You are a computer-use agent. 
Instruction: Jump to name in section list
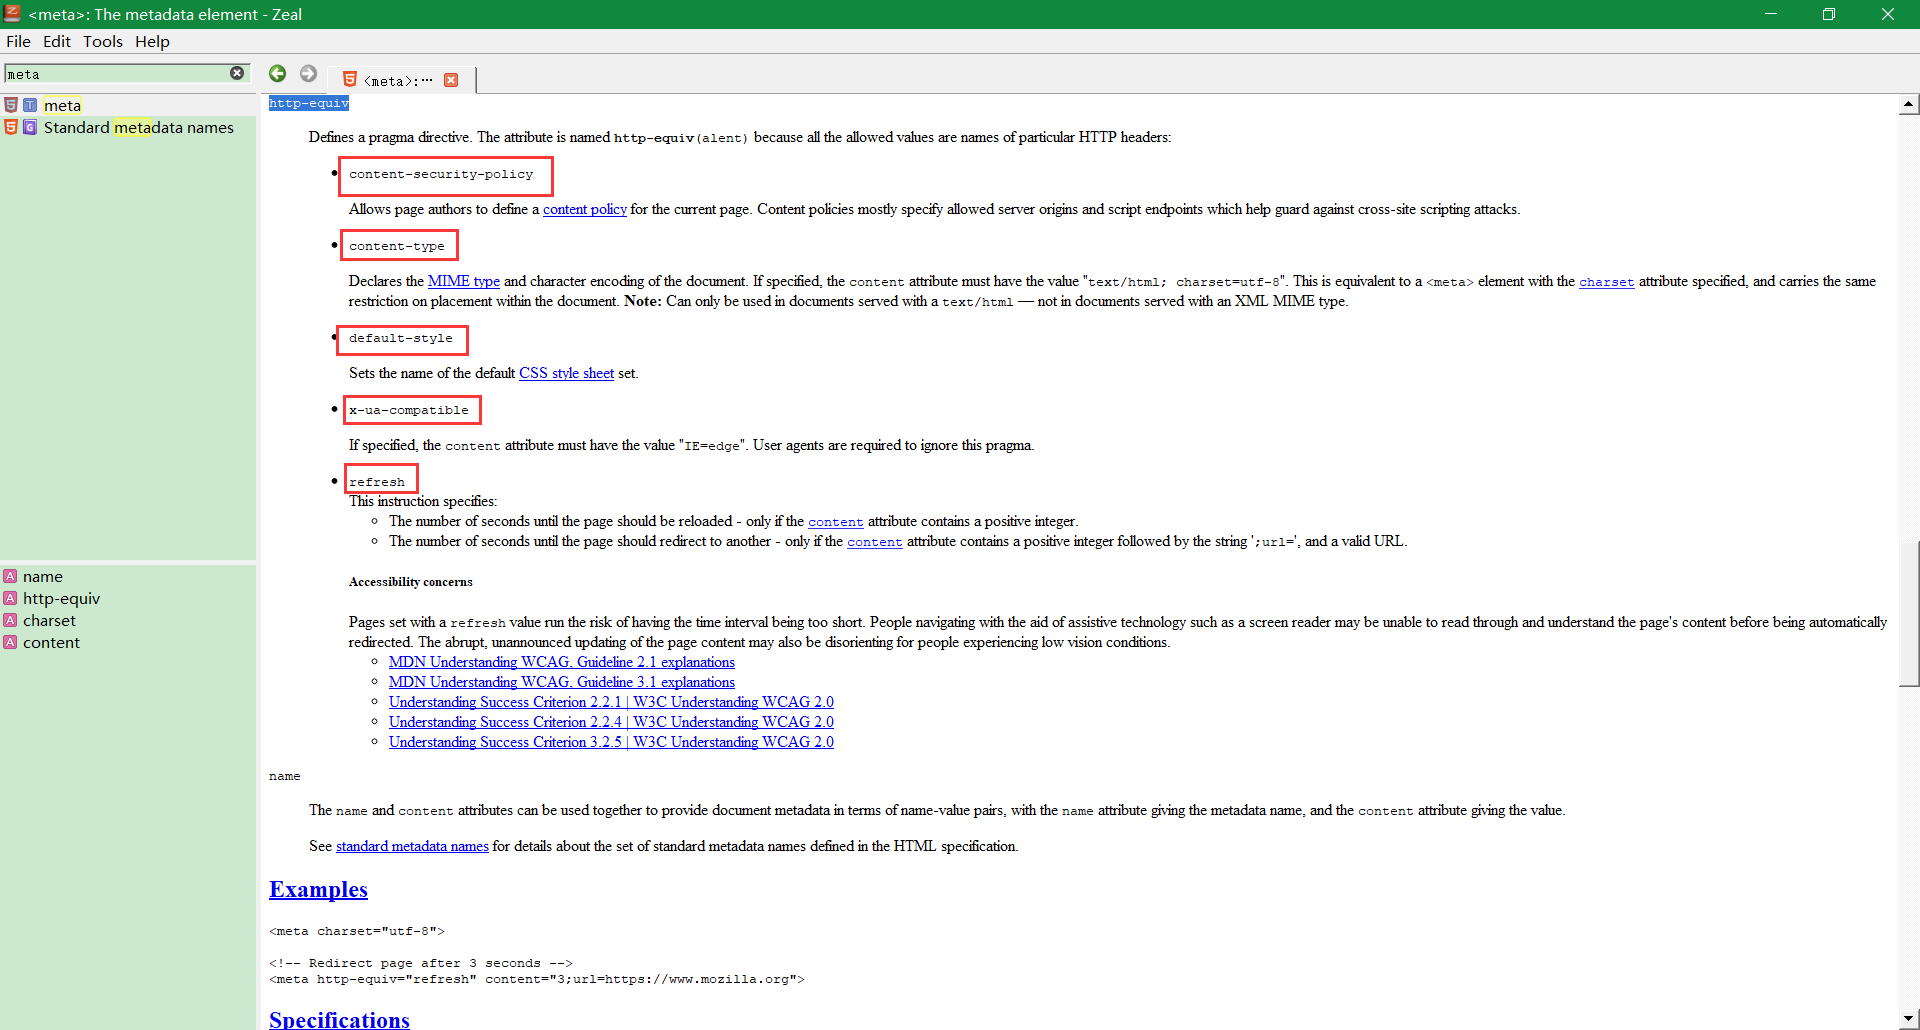[43, 576]
